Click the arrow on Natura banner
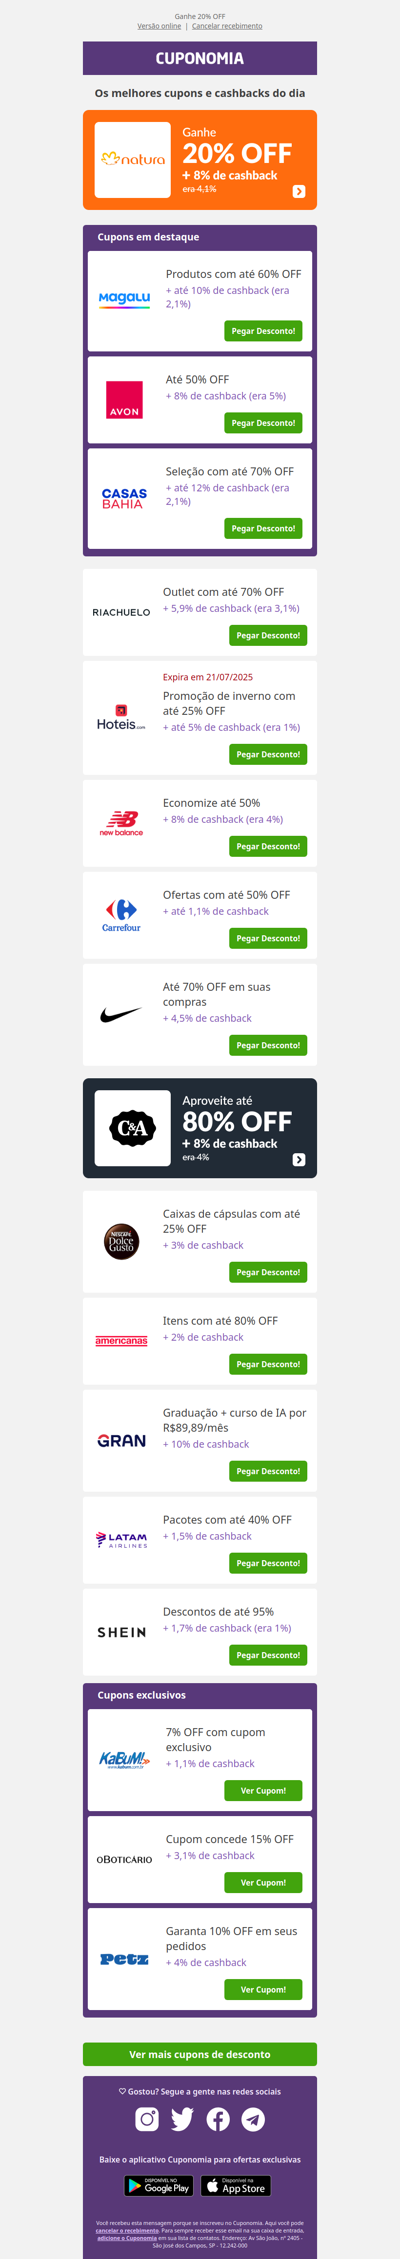Screen dimensions: 400x2259 coord(299,191)
